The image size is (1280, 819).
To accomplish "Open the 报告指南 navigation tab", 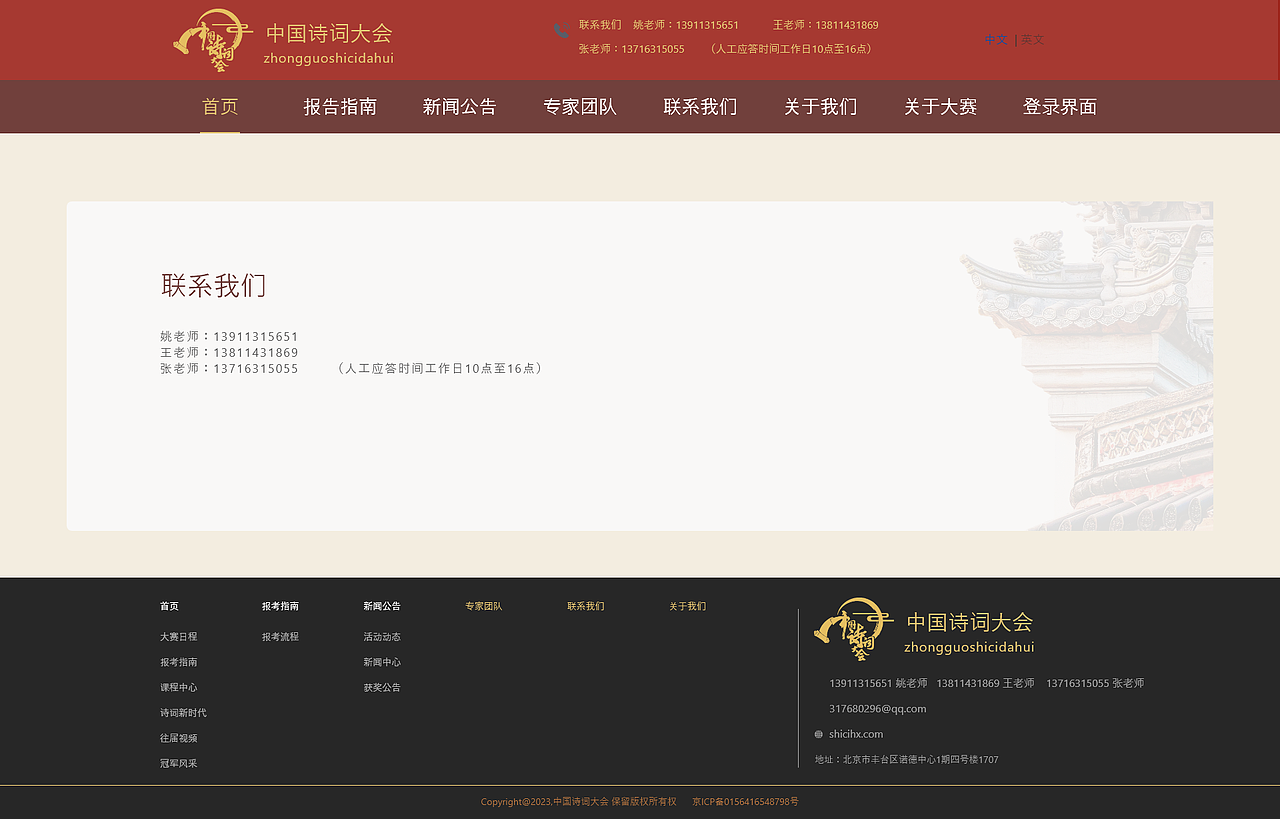I will 340,106.
